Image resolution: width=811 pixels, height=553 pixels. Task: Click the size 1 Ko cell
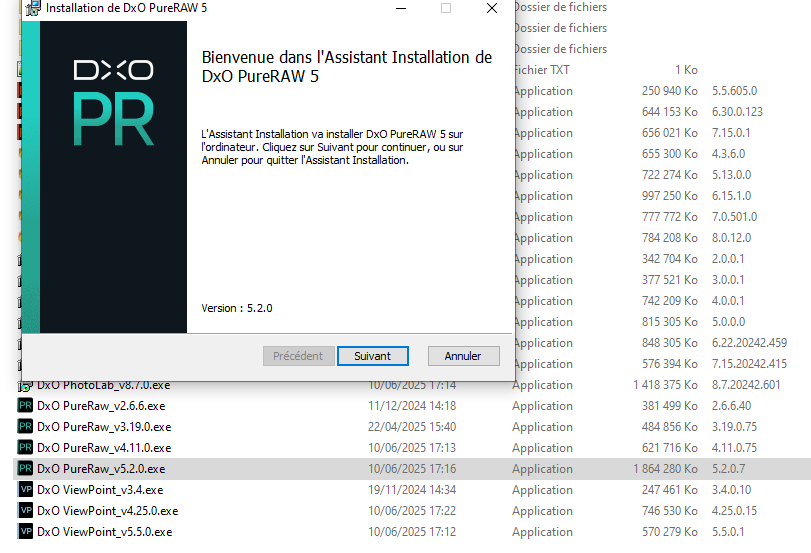[686, 70]
